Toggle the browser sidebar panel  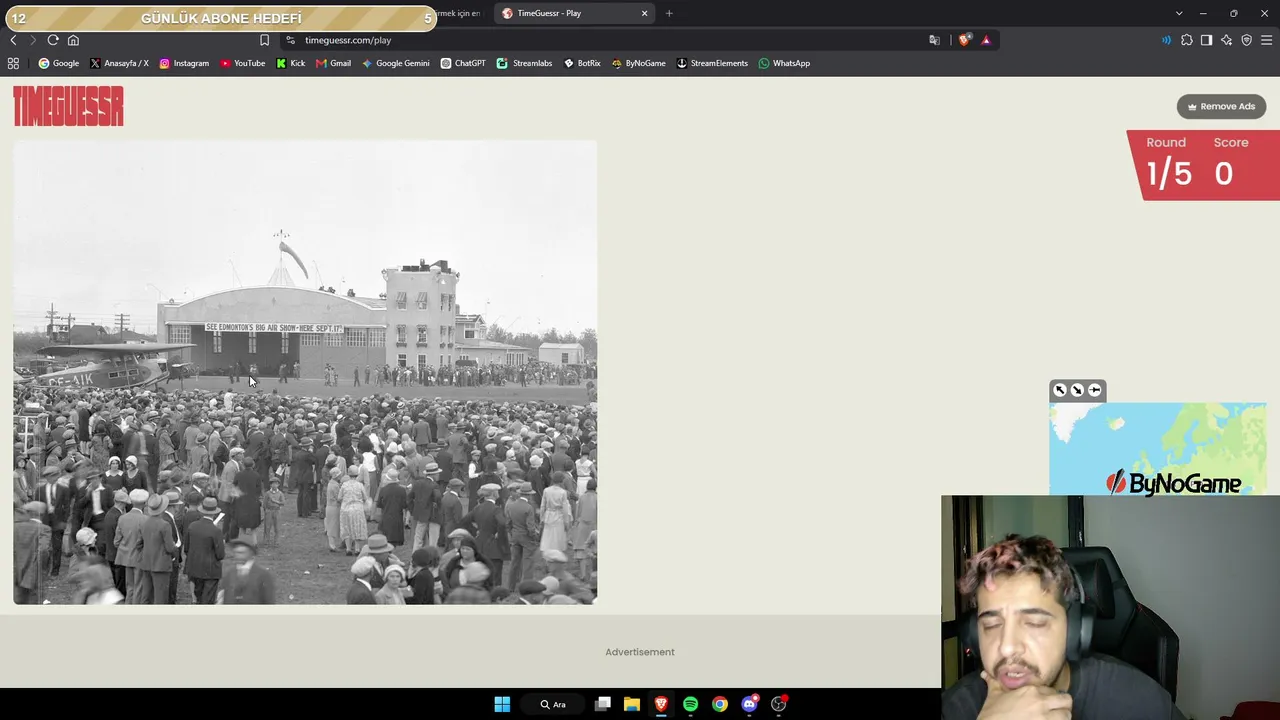point(1206,40)
